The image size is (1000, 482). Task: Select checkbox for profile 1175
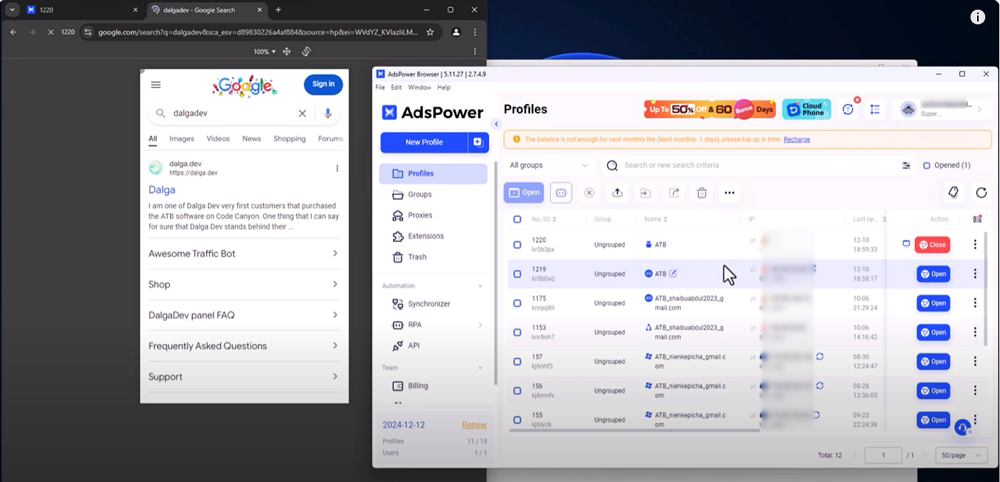coord(517,303)
